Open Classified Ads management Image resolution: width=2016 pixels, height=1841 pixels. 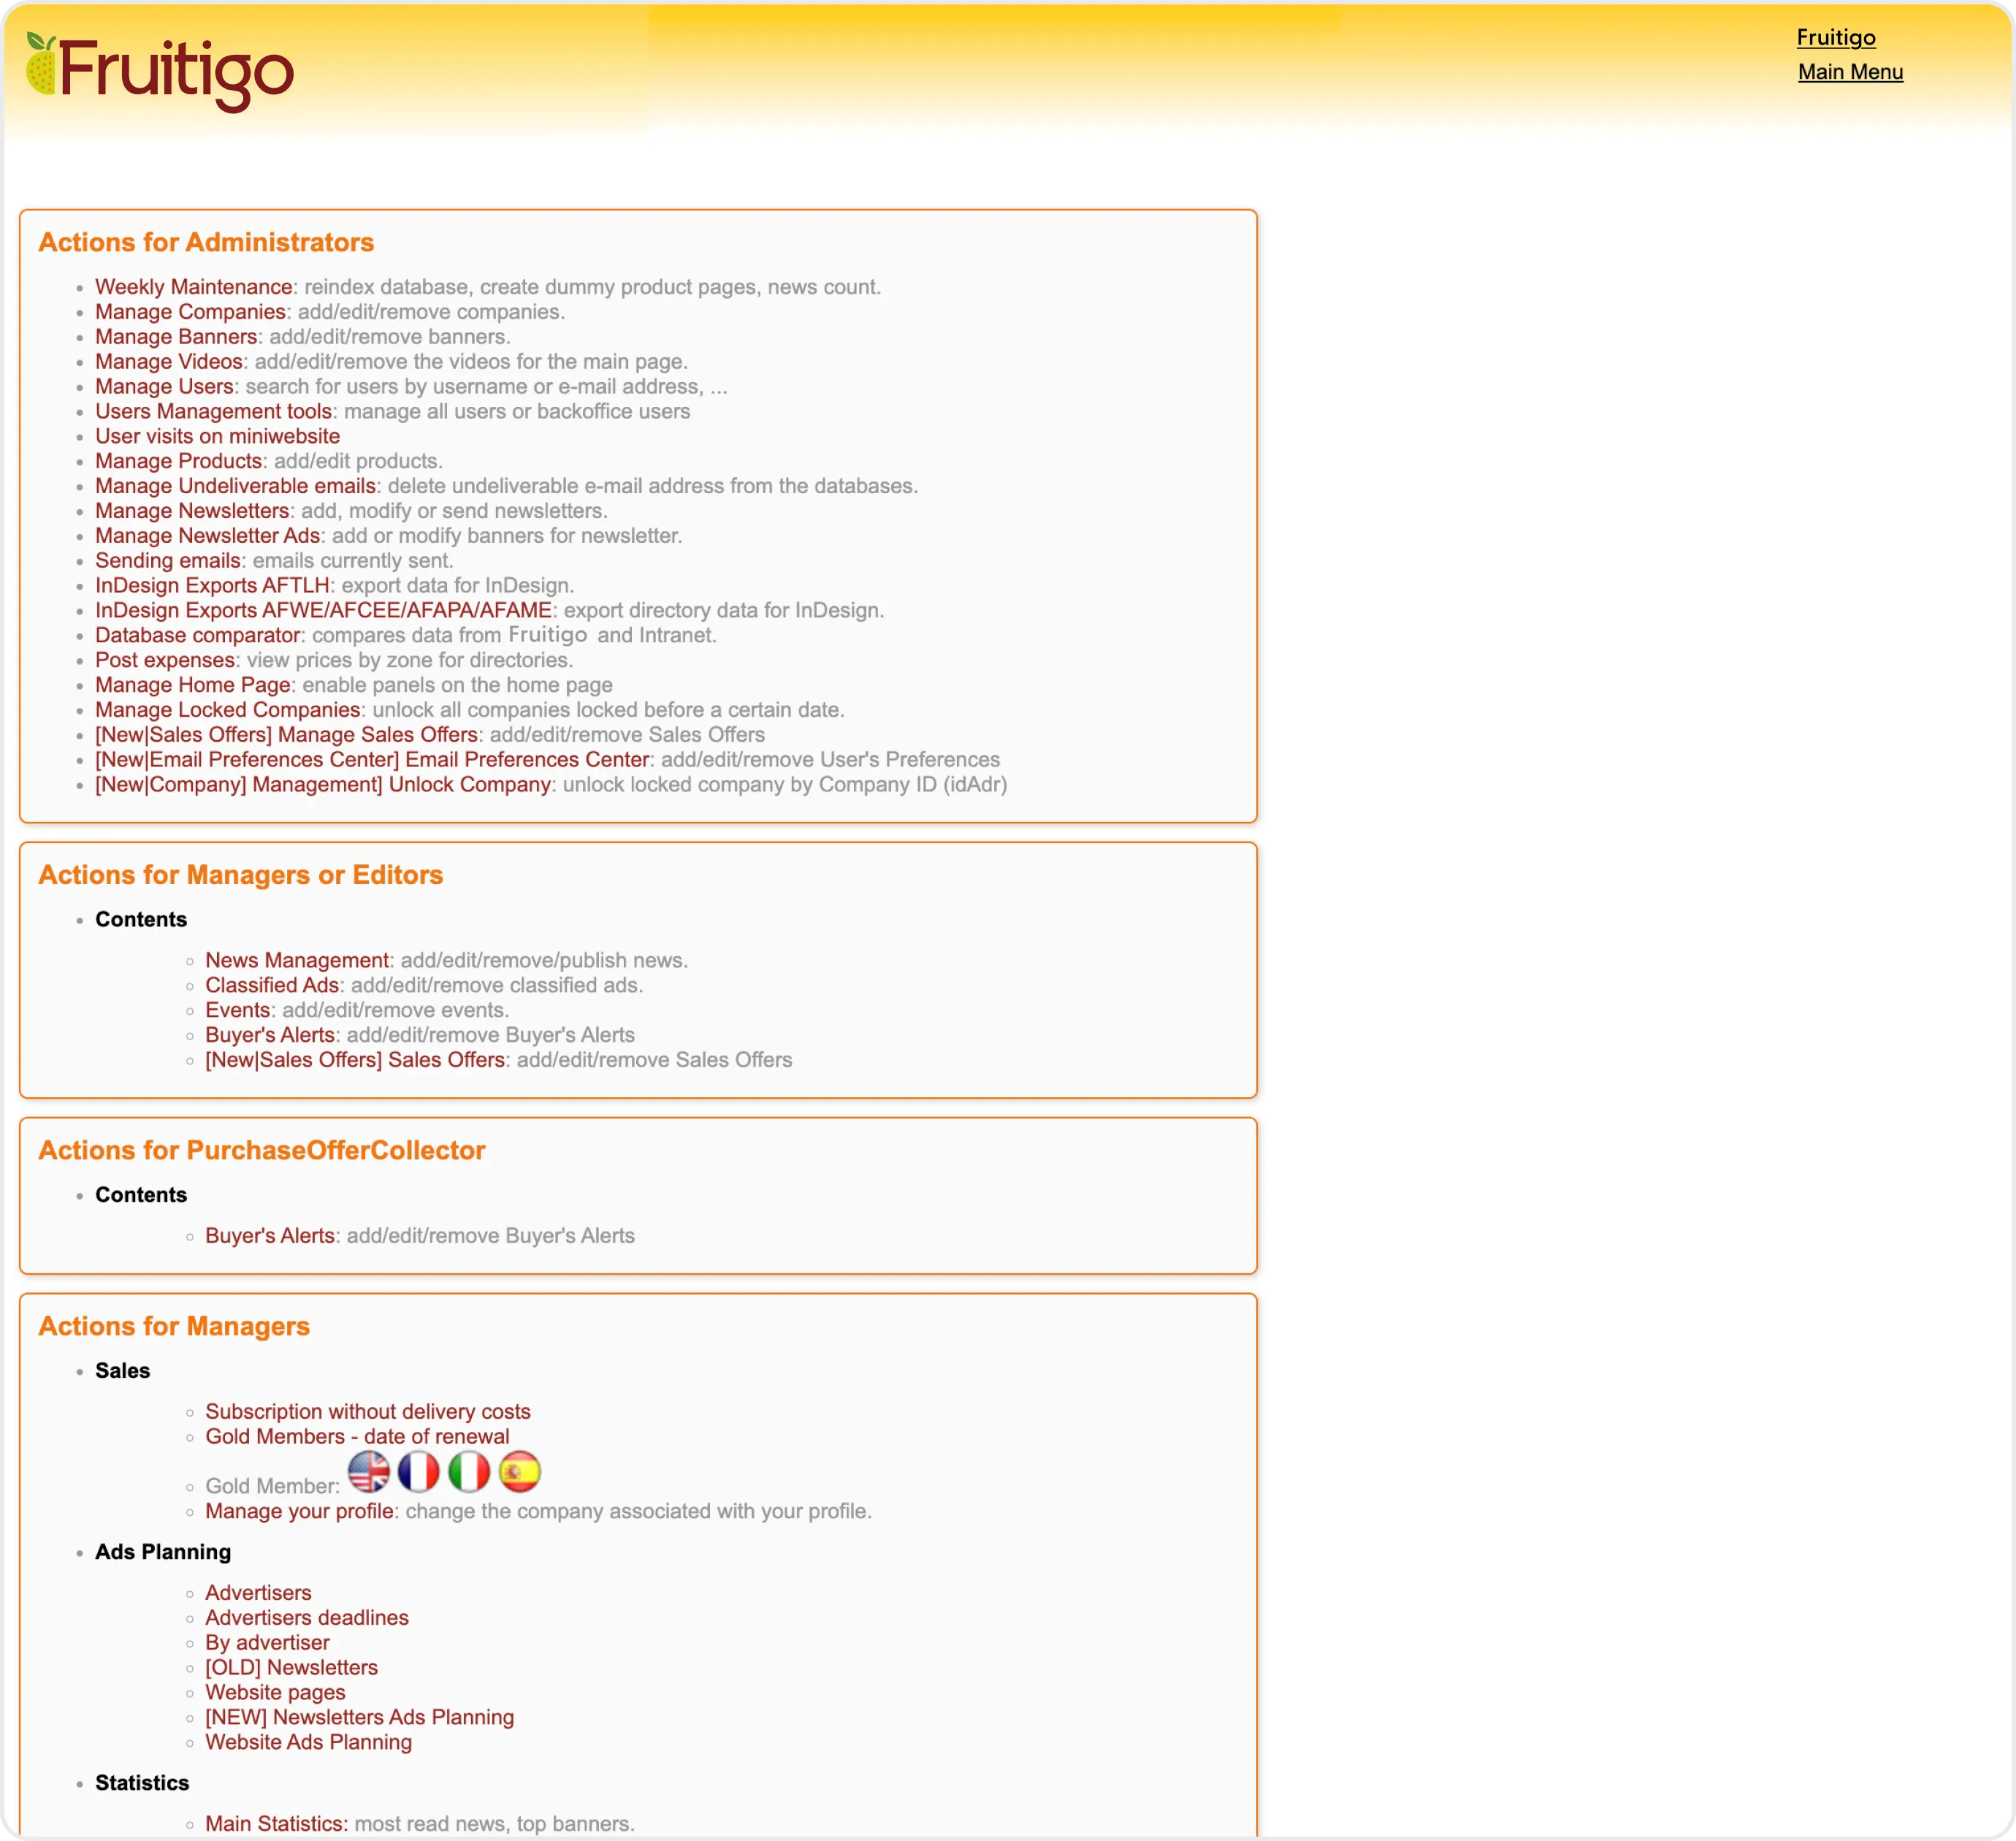[x=272, y=986]
